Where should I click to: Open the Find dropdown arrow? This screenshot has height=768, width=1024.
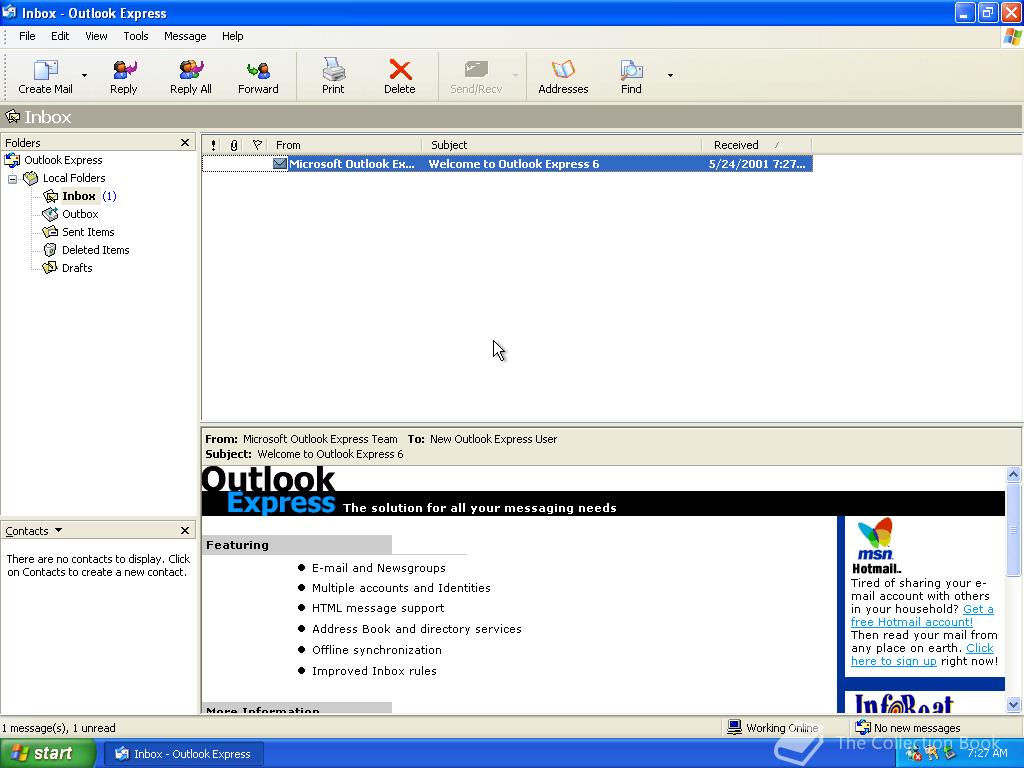click(668, 75)
